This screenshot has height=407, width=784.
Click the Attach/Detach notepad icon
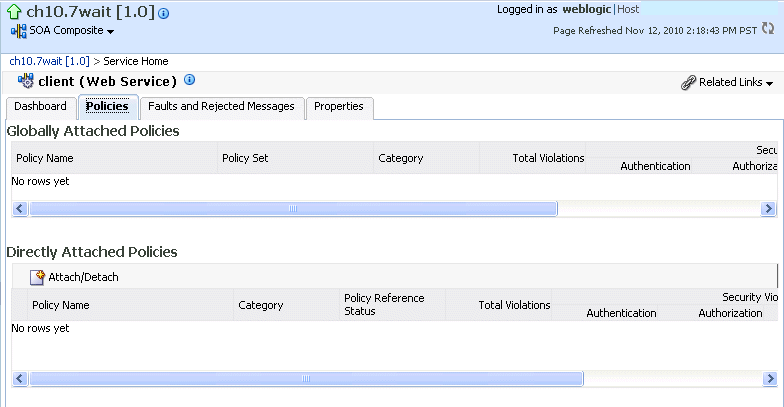[x=37, y=277]
